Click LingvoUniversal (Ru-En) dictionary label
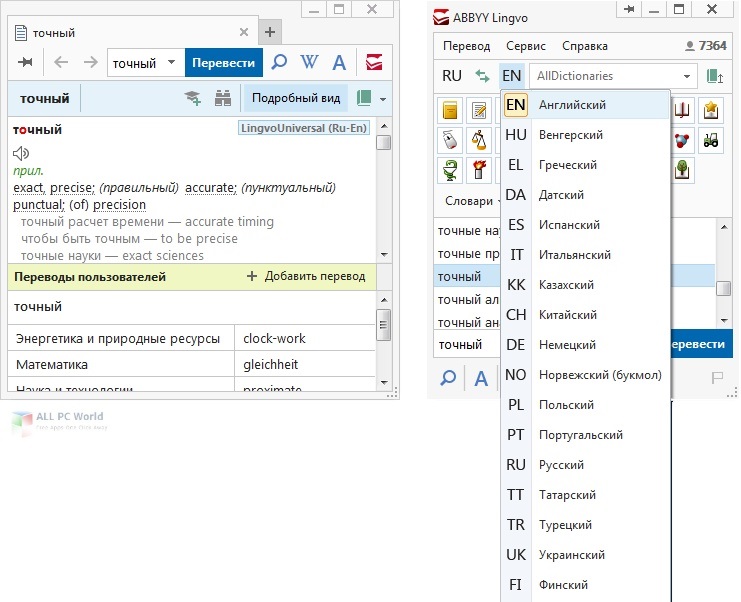741x602 pixels. [x=304, y=128]
